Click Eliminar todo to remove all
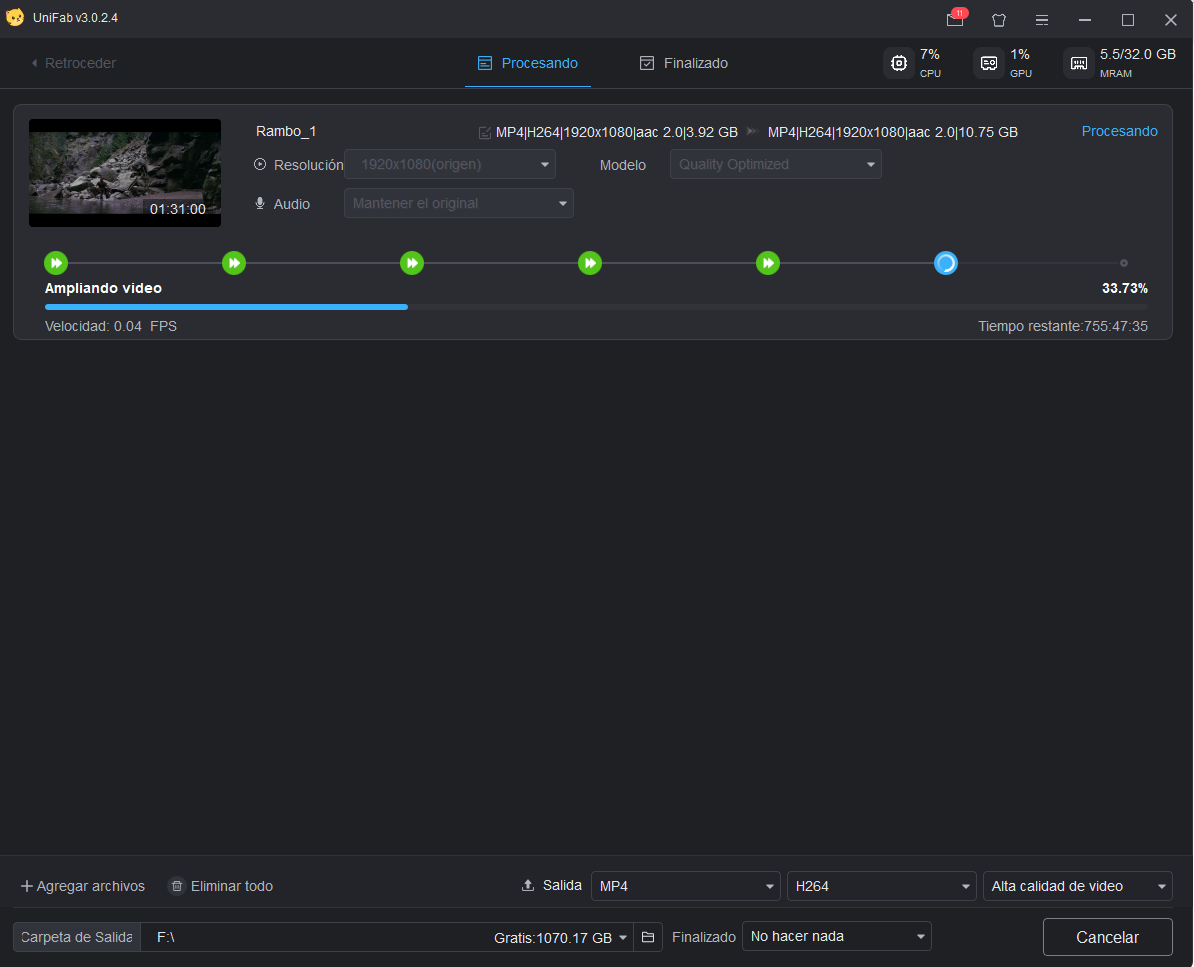Screen dimensions: 1194x967 click(x=221, y=886)
